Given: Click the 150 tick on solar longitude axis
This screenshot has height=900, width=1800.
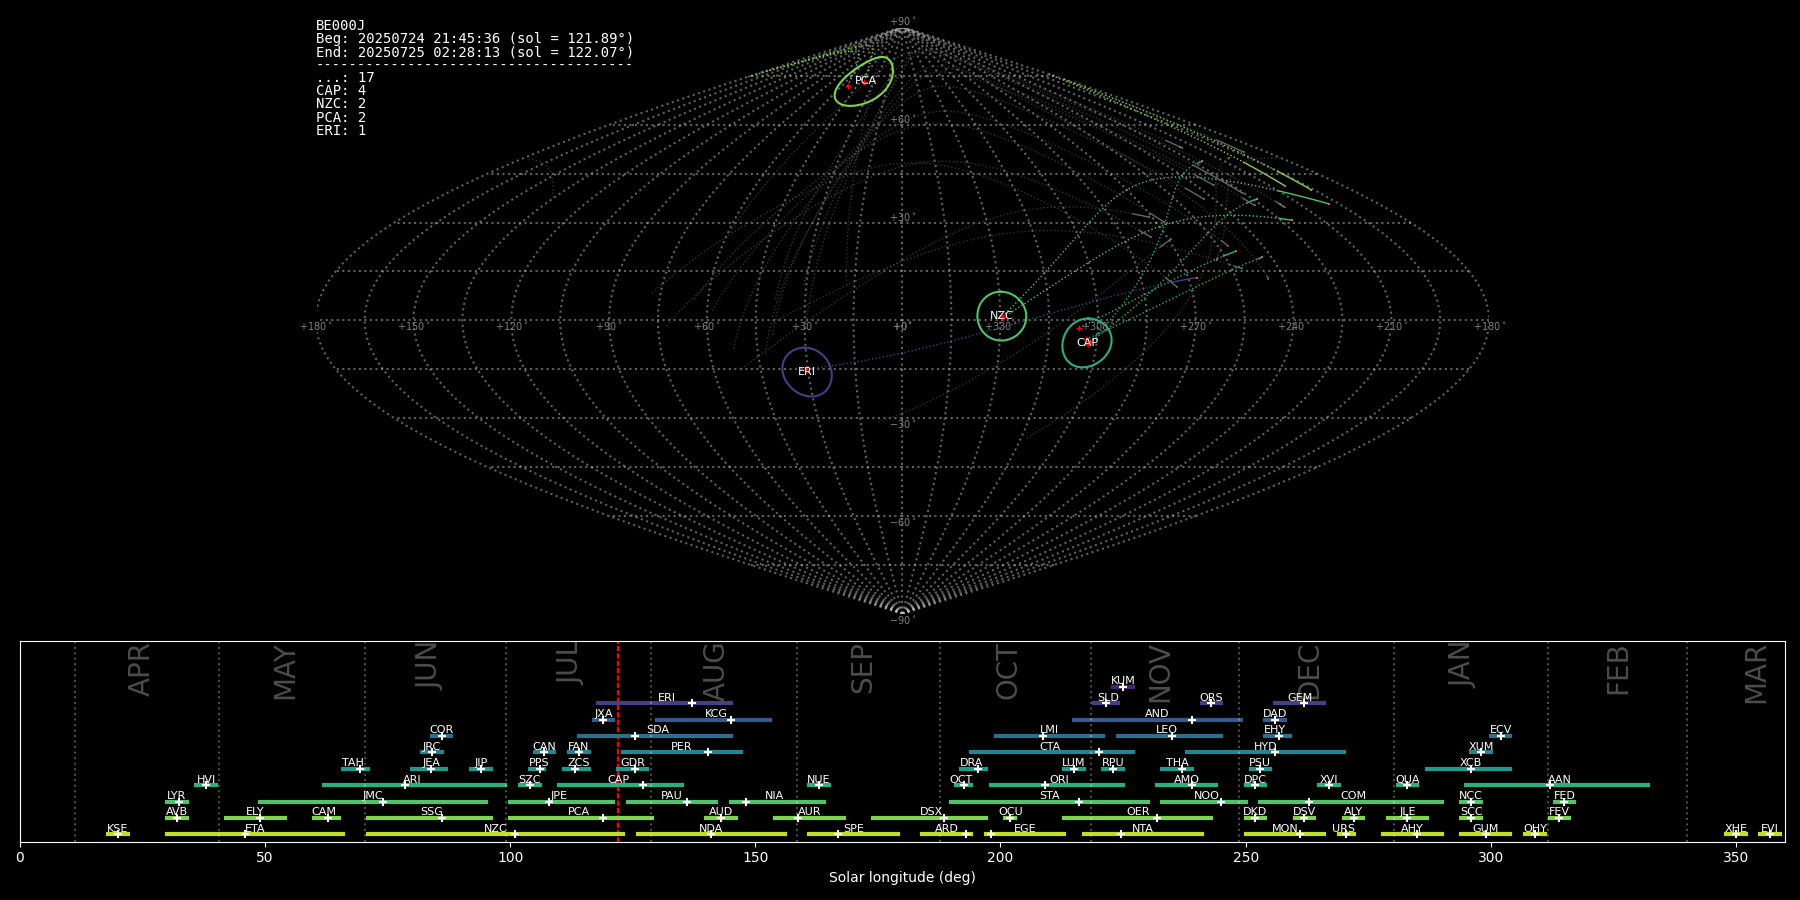Looking at the screenshot, I should point(755,857).
